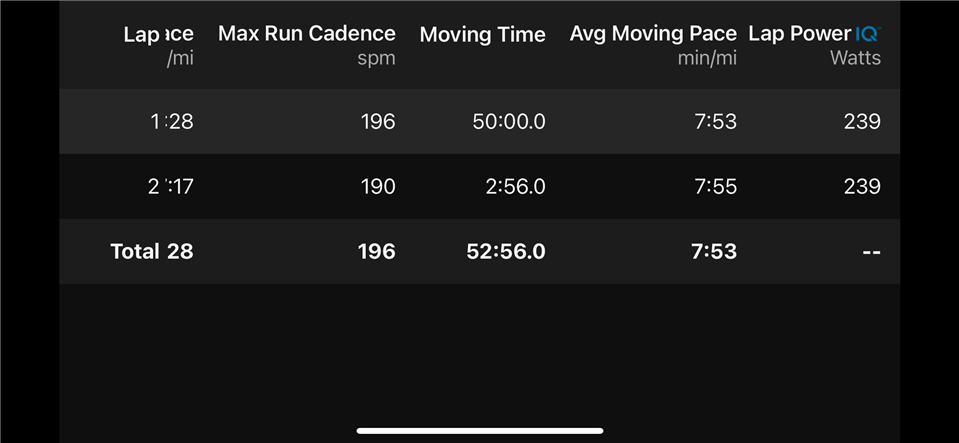Select lap 1 max cadence 196

tap(377, 122)
